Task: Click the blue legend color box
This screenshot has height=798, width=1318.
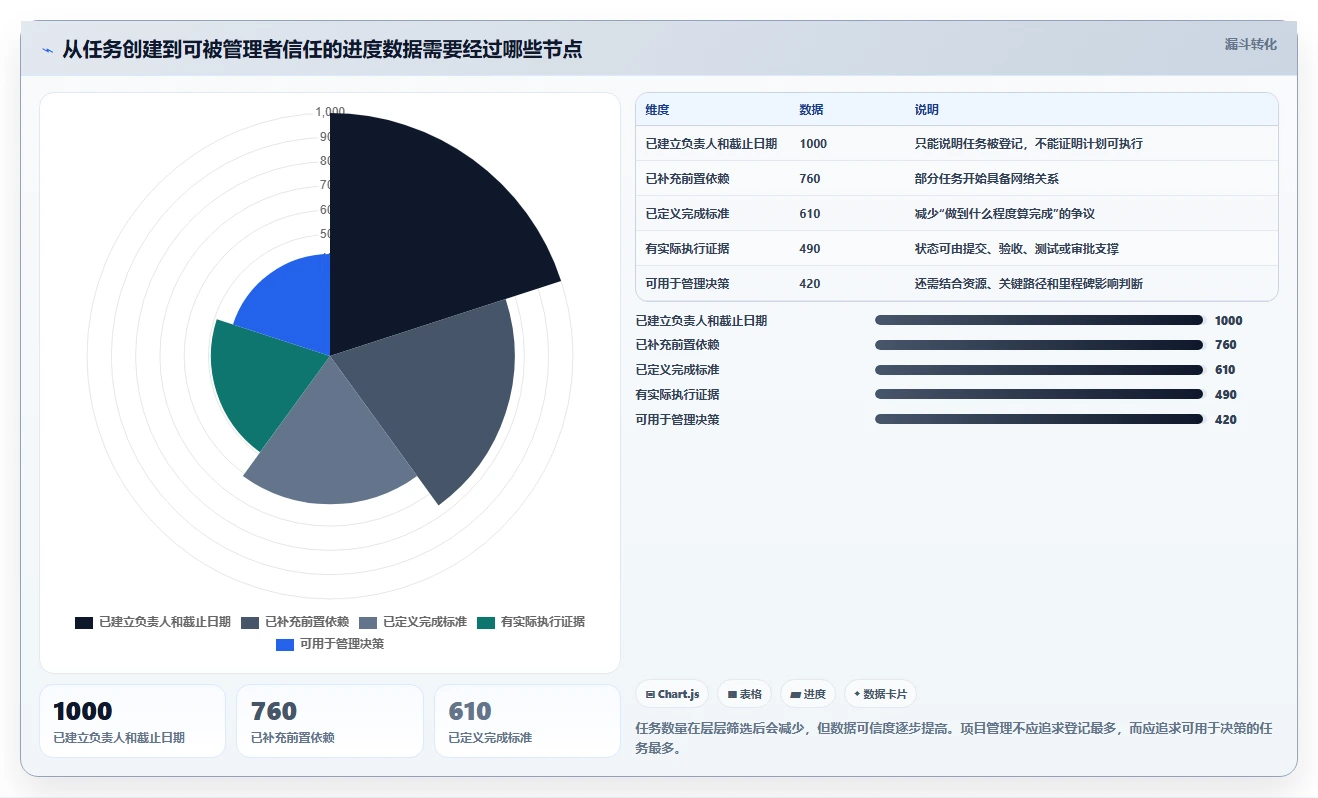Action: [285, 644]
